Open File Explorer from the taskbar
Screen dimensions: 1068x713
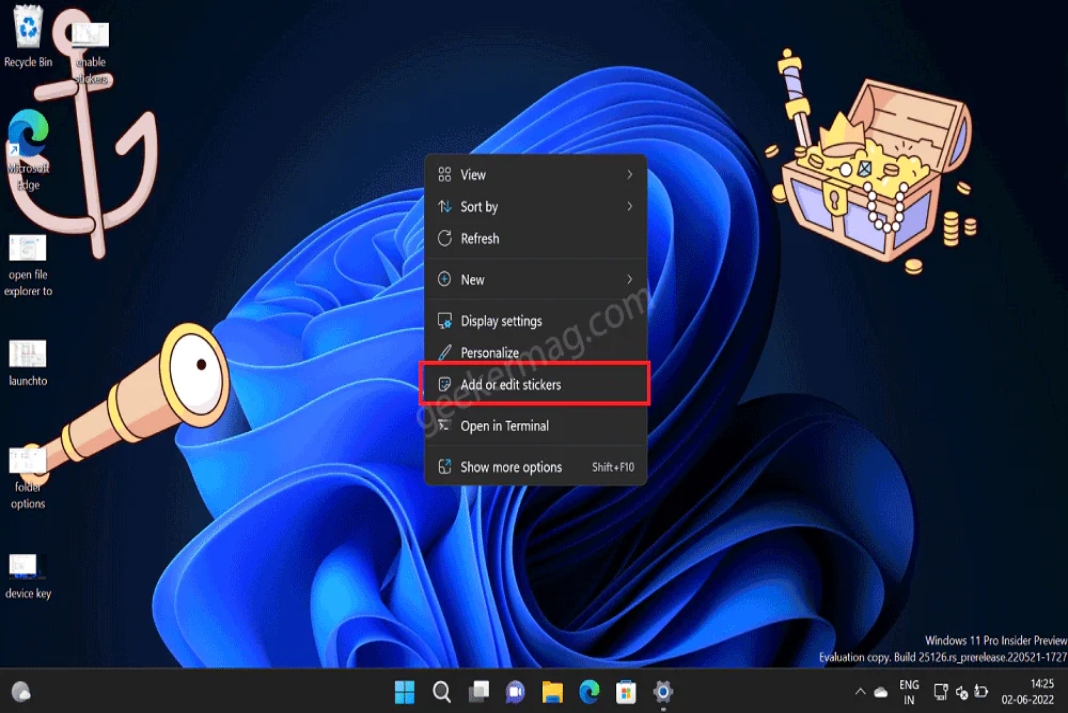[551, 691]
